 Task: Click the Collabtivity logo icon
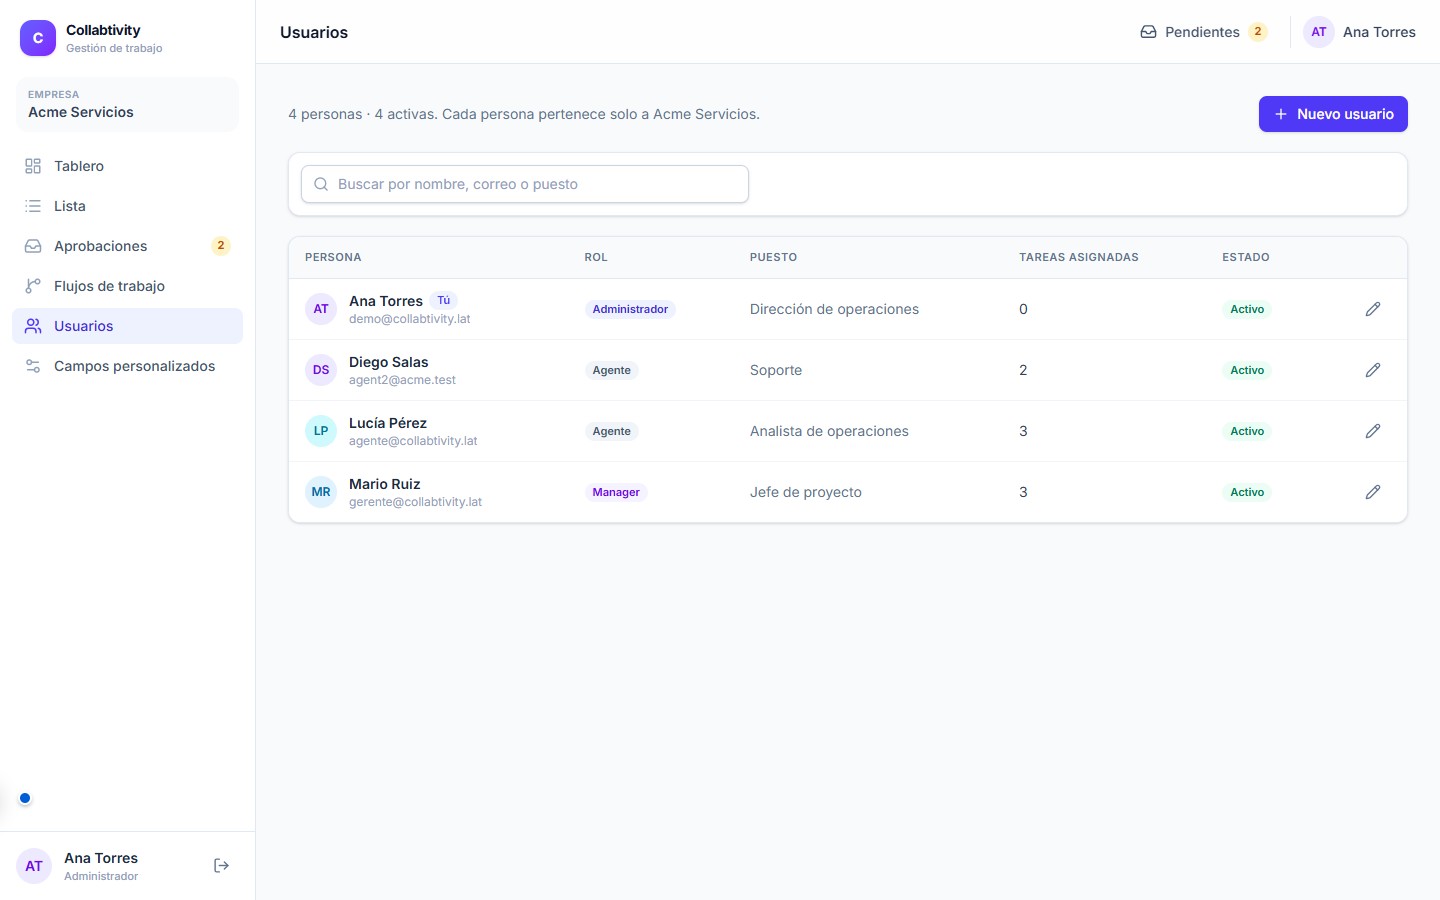tap(38, 38)
